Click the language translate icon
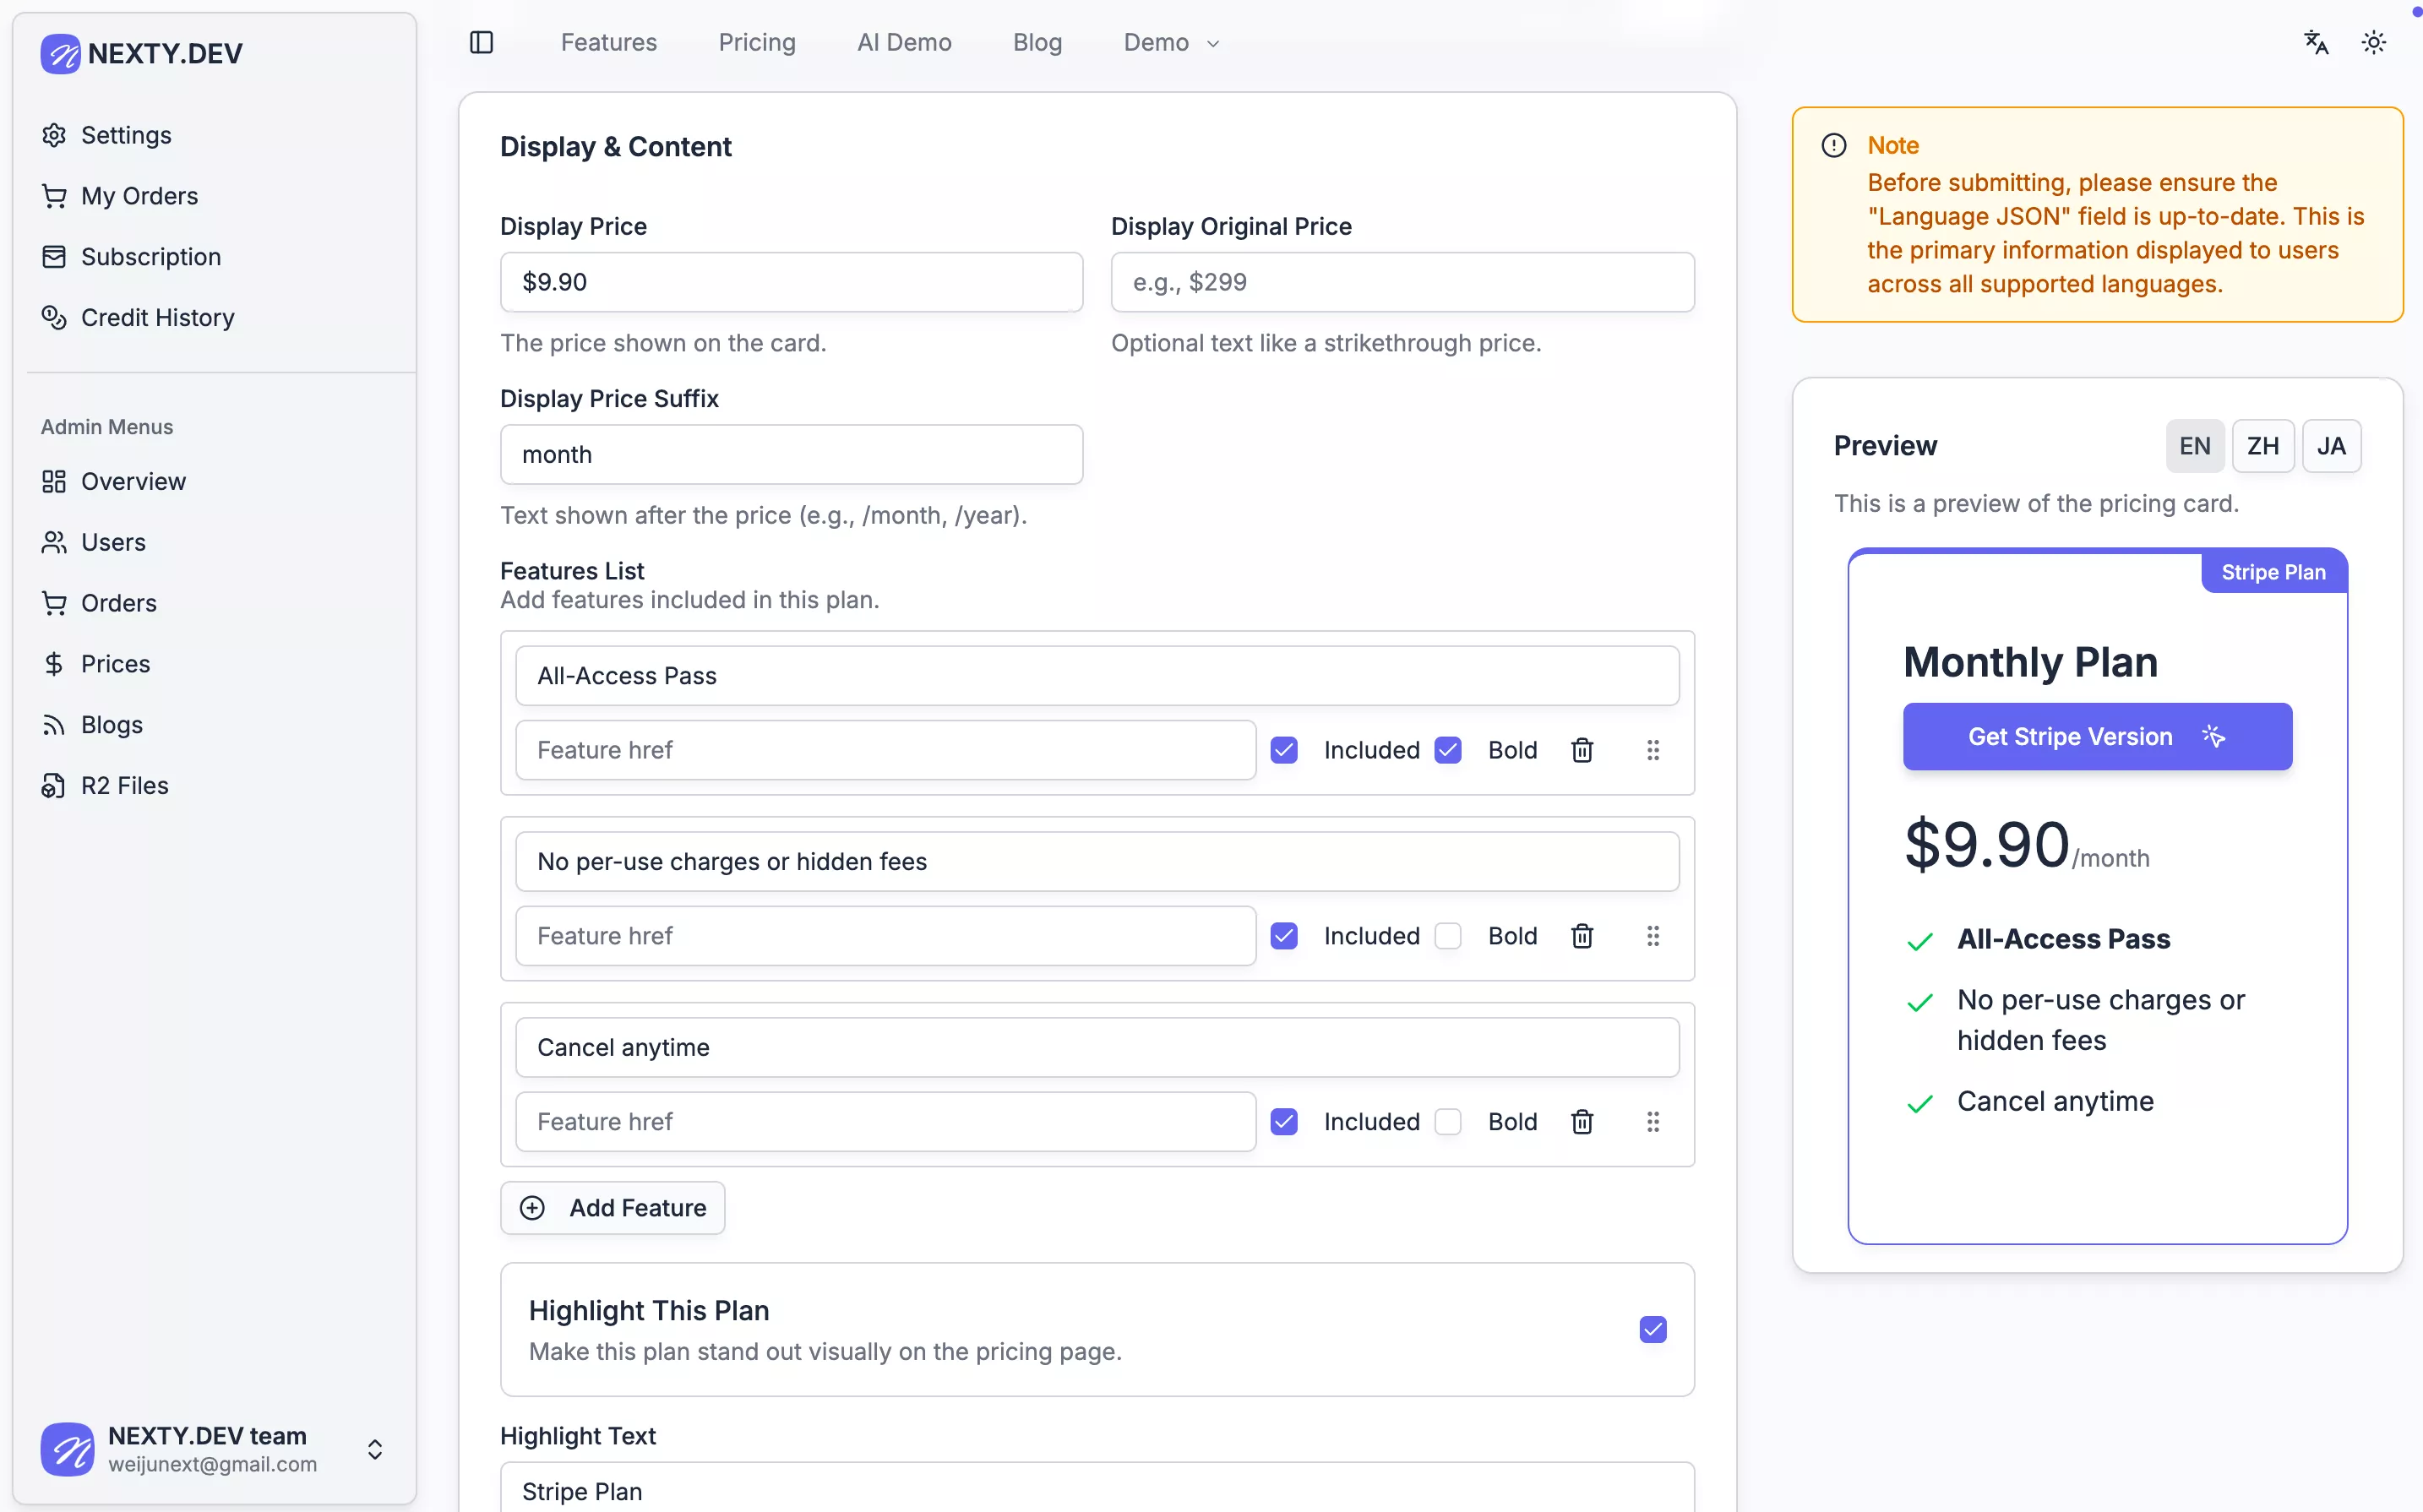The image size is (2423, 1512). [2316, 42]
